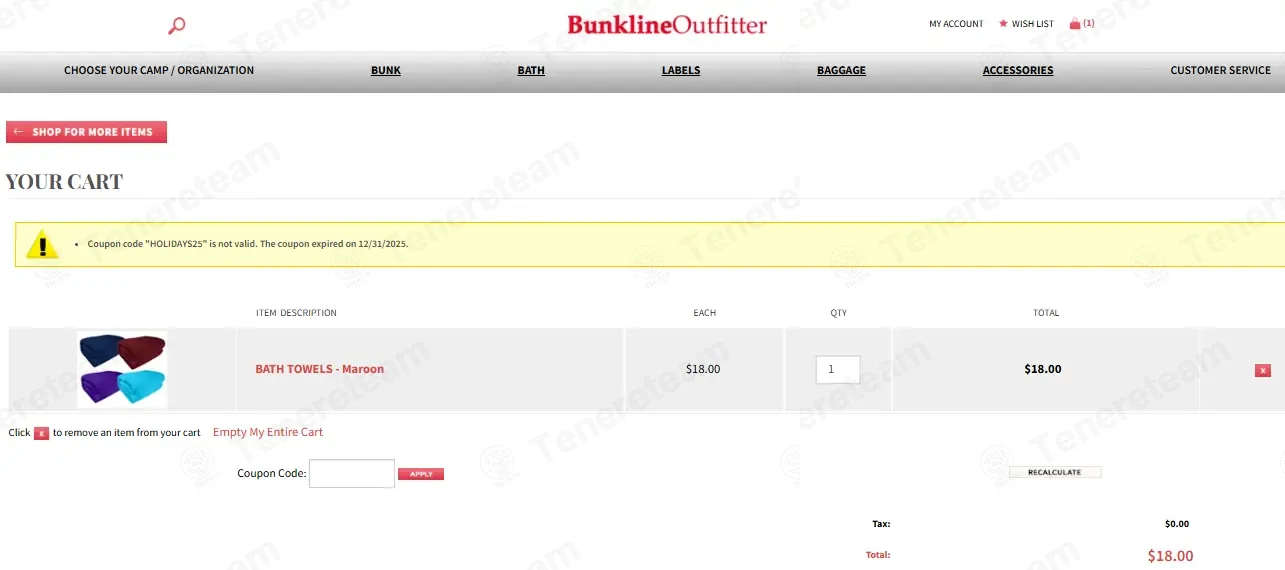This screenshot has width=1285, height=570.
Task: Open the Baggage menu
Action: coord(841,71)
